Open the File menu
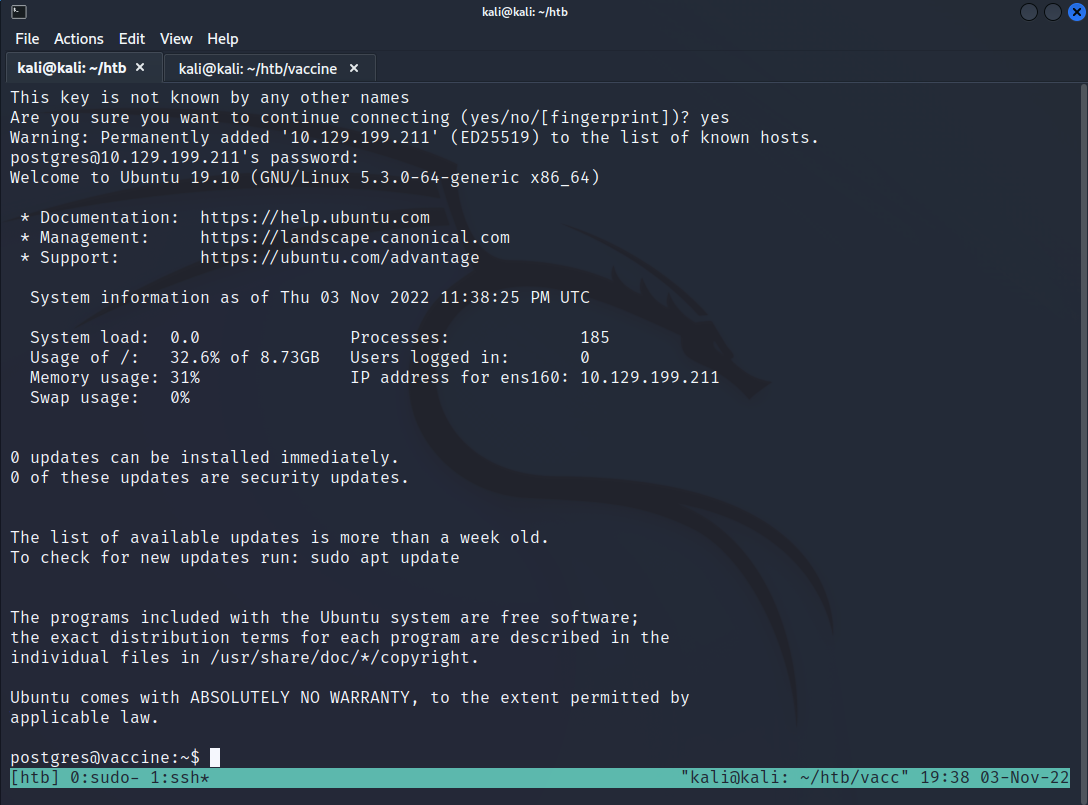The height and width of the screenshot is (805, 1088). click(27, 39)
